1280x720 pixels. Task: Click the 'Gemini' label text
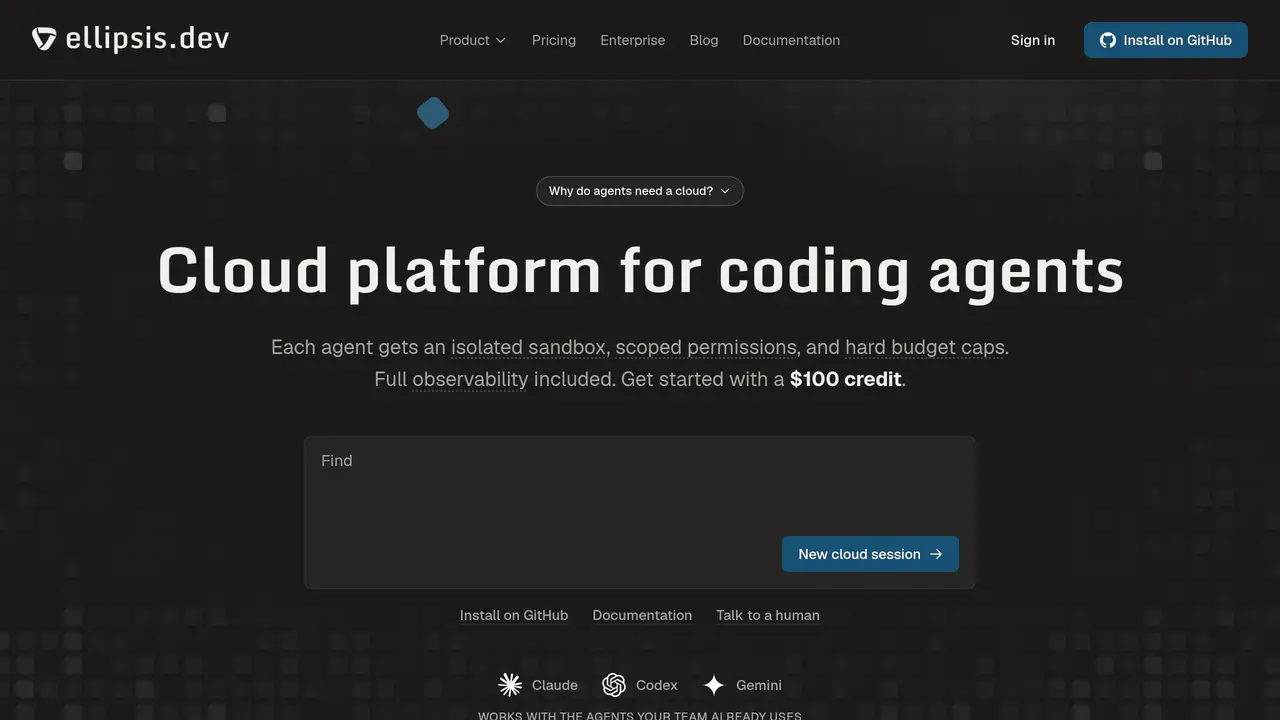click(x=759, y=685)
